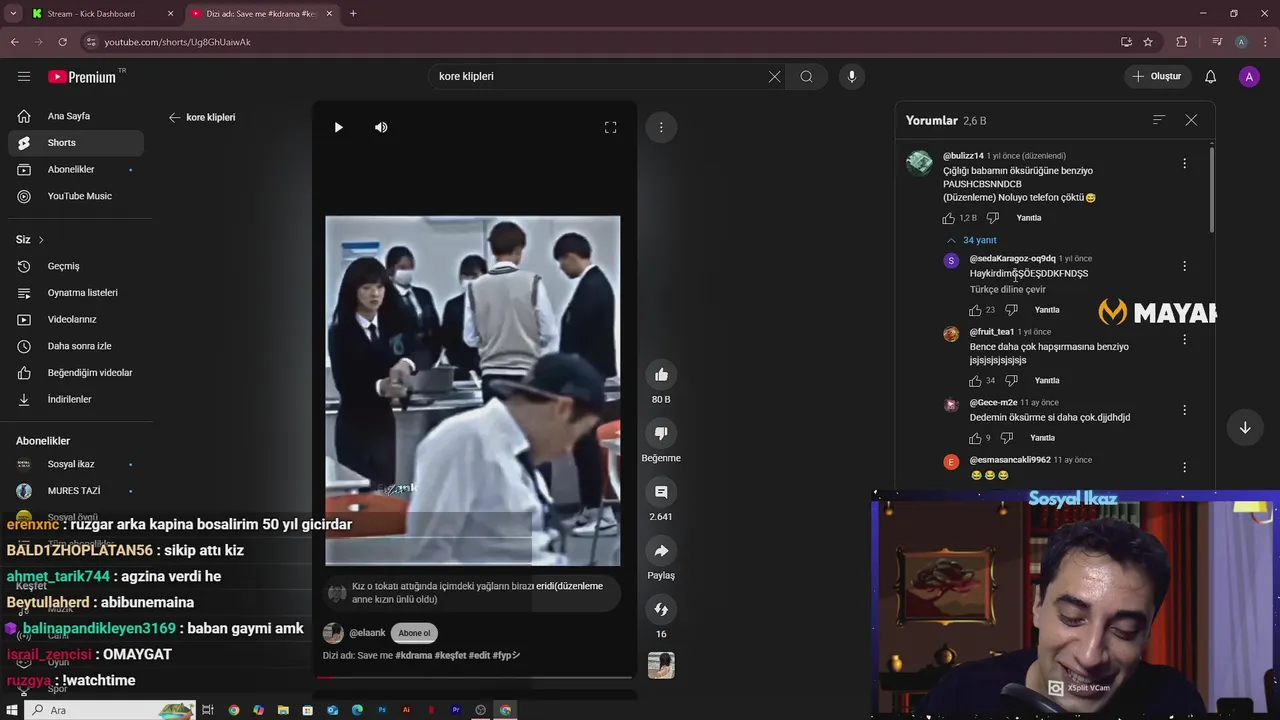Open the YouTube hamburger guide menu
Image resolution: width=1280 pixels, height=720 pixels.
coord(24,76)
